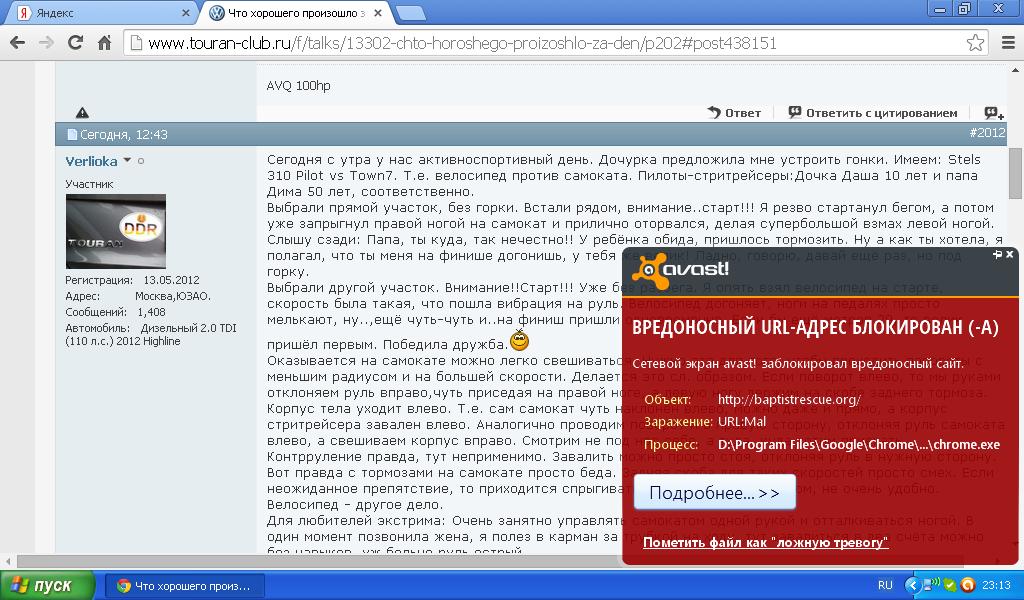Click the post document icon beside Сегодня, 12:43
1024x600 pixels.
(72, 135)
